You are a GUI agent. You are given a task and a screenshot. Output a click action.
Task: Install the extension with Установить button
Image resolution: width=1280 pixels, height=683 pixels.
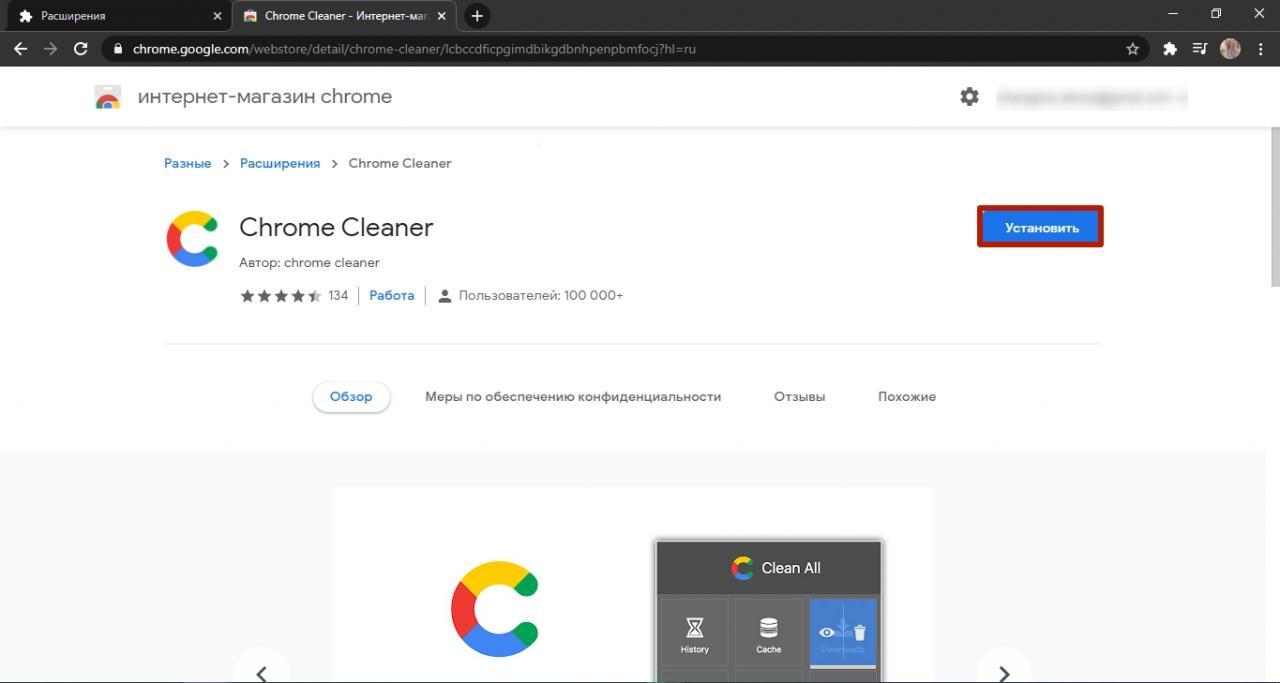[1041, 228]
